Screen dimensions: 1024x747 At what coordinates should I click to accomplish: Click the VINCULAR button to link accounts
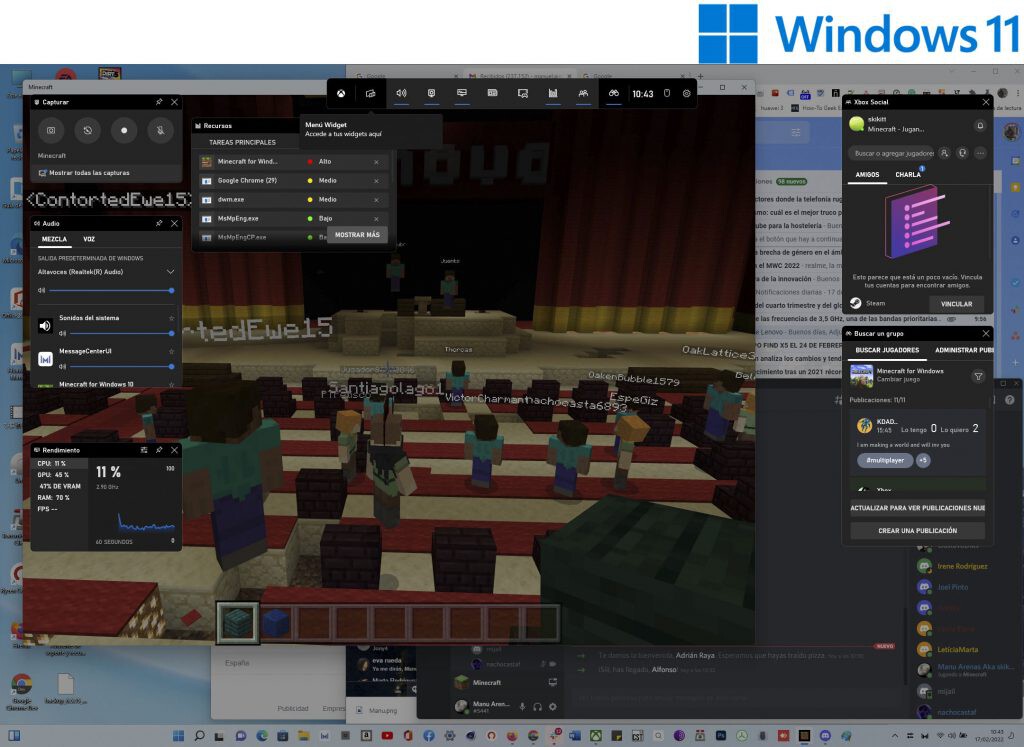coord(956,304)
